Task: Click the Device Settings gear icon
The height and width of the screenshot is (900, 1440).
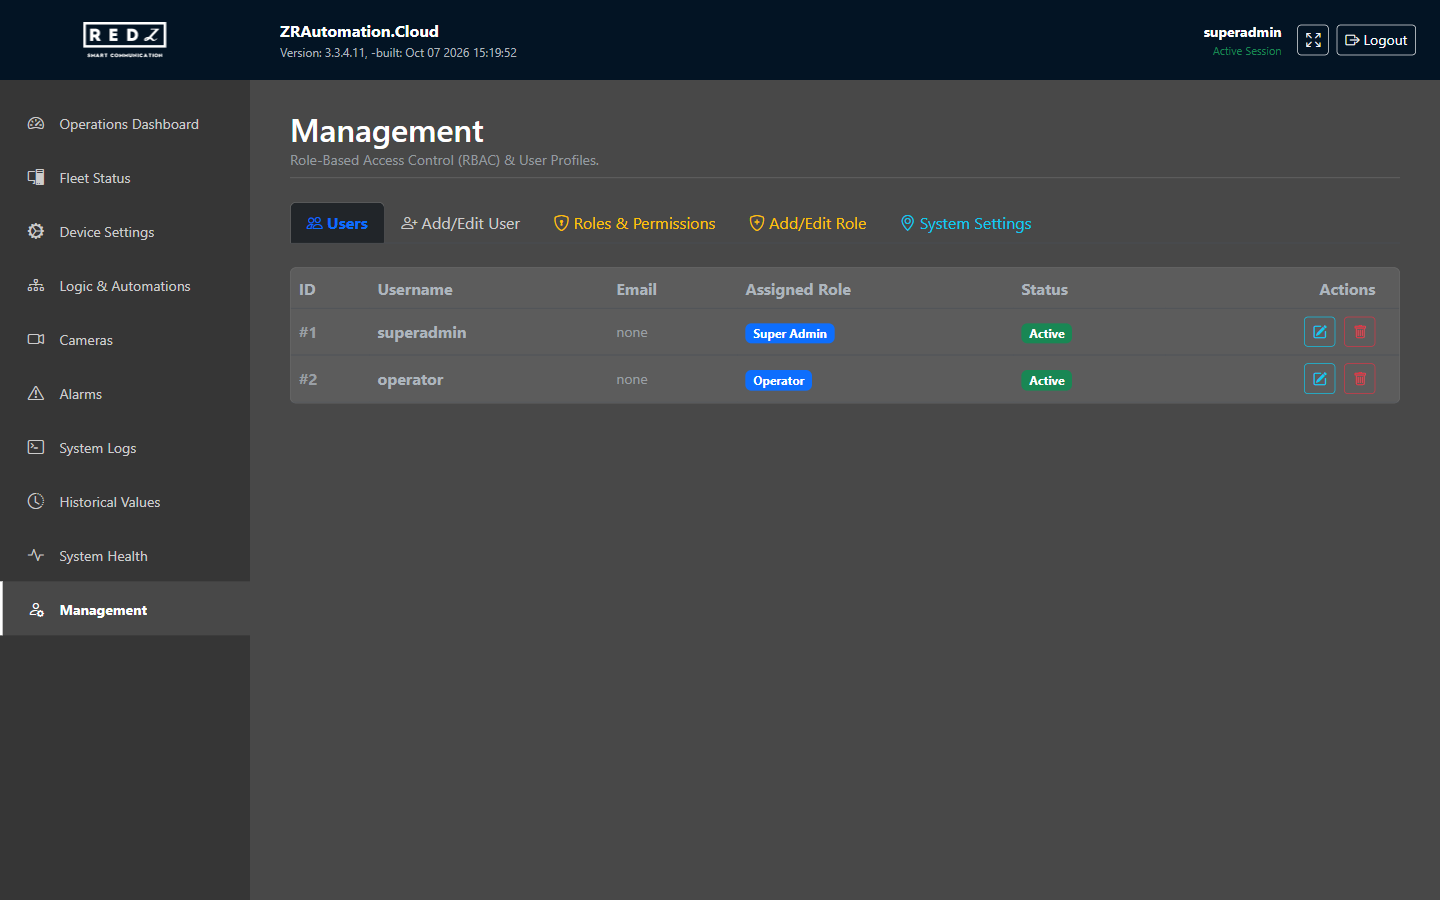Action: pyautogui.click(x=36, y=232)
